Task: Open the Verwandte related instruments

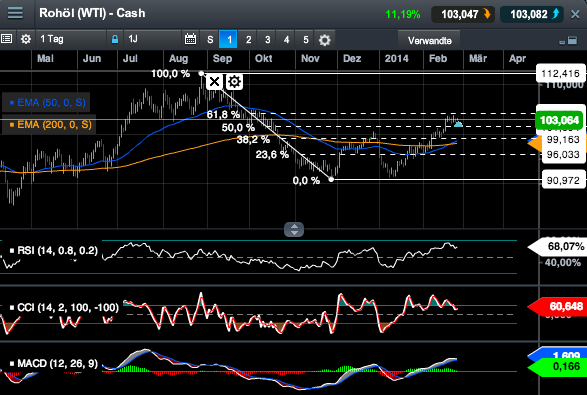Action: tap(429, 40)
